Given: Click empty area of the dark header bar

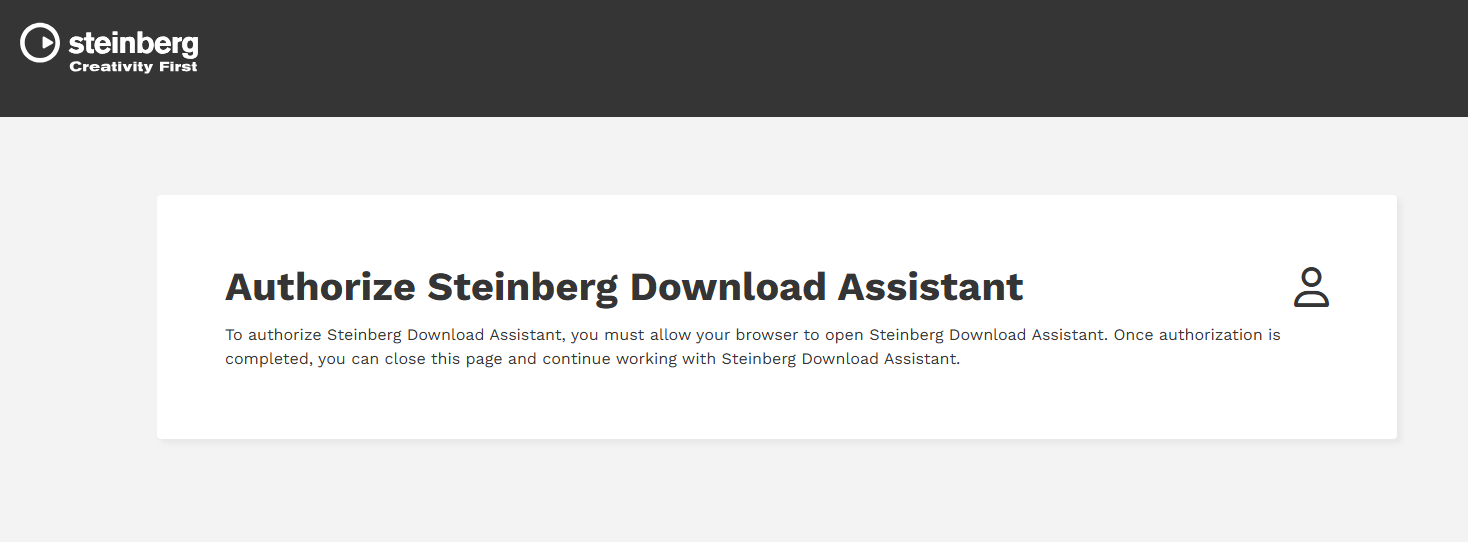Looking at the screenshot, I should pos(800,58).
